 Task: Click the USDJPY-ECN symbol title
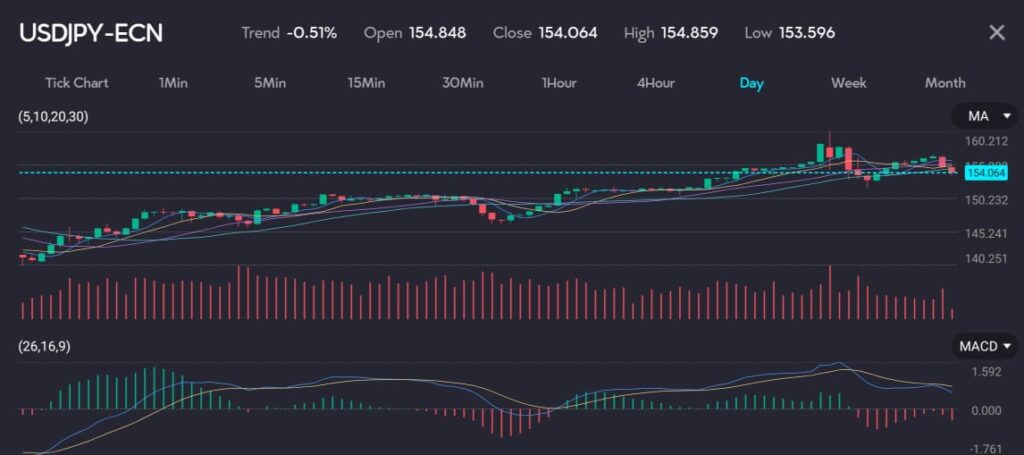[91, 33]
